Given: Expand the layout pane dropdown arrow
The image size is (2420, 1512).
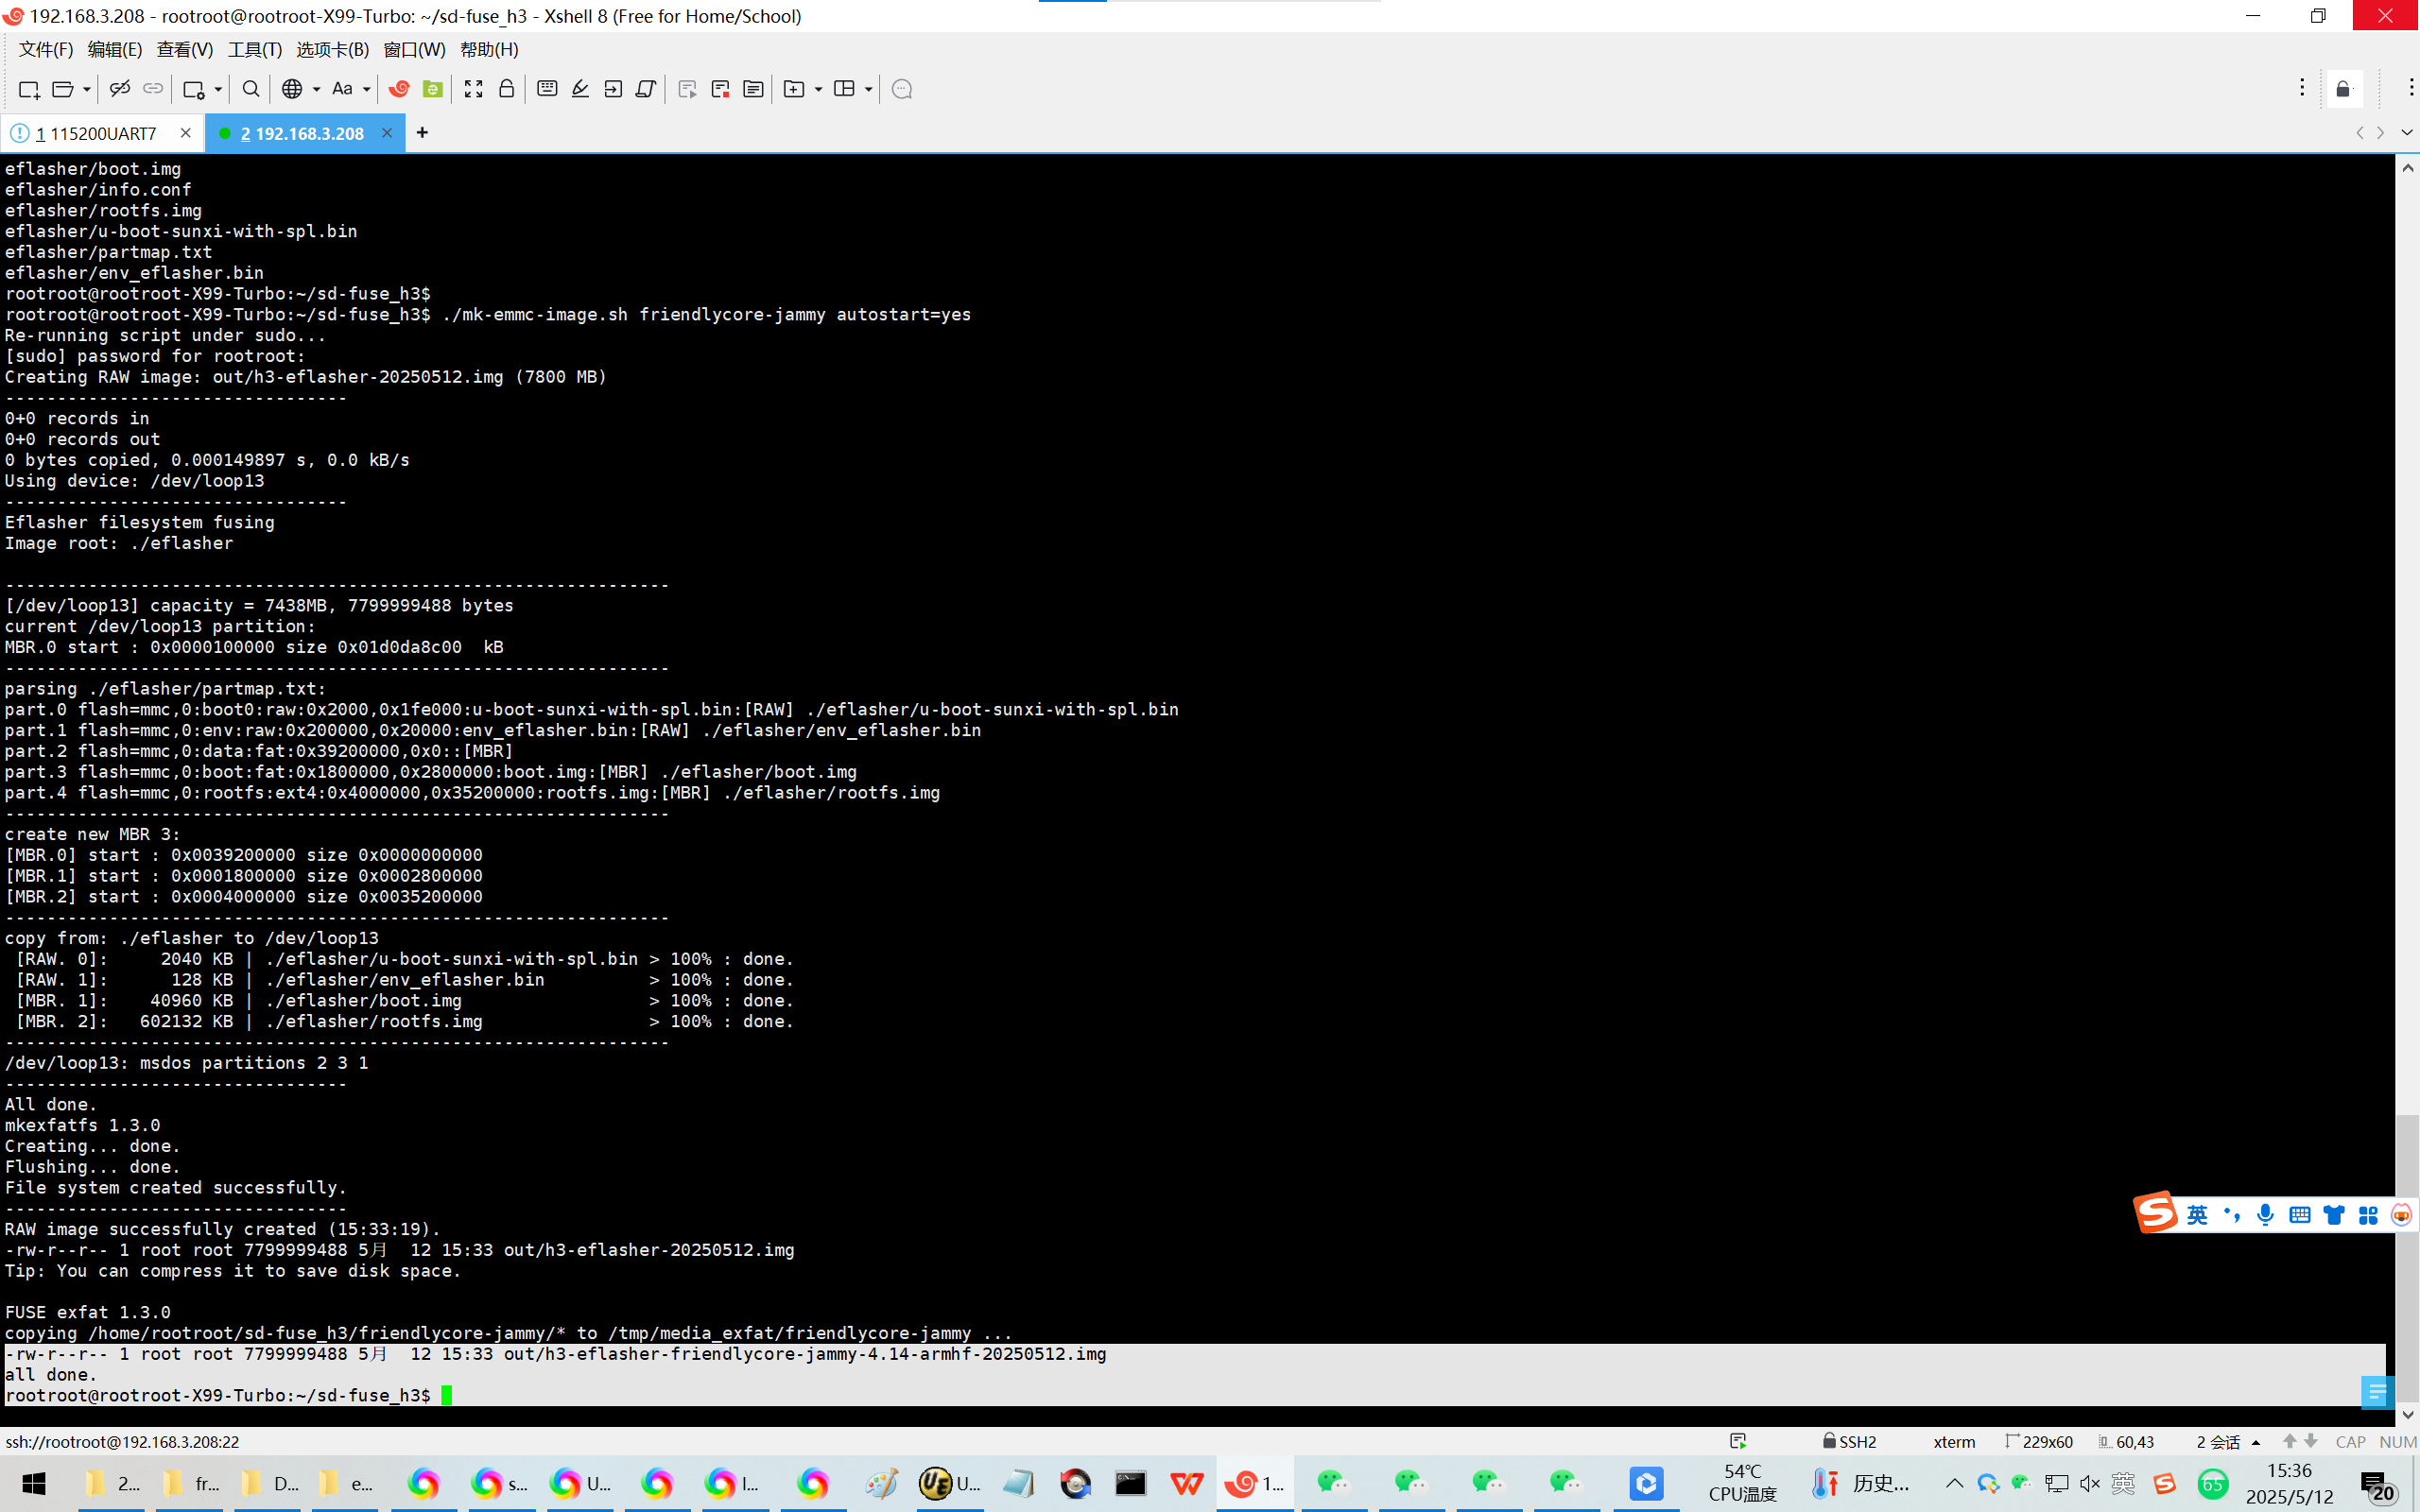Looking at the screenshot, I should 868,89.
